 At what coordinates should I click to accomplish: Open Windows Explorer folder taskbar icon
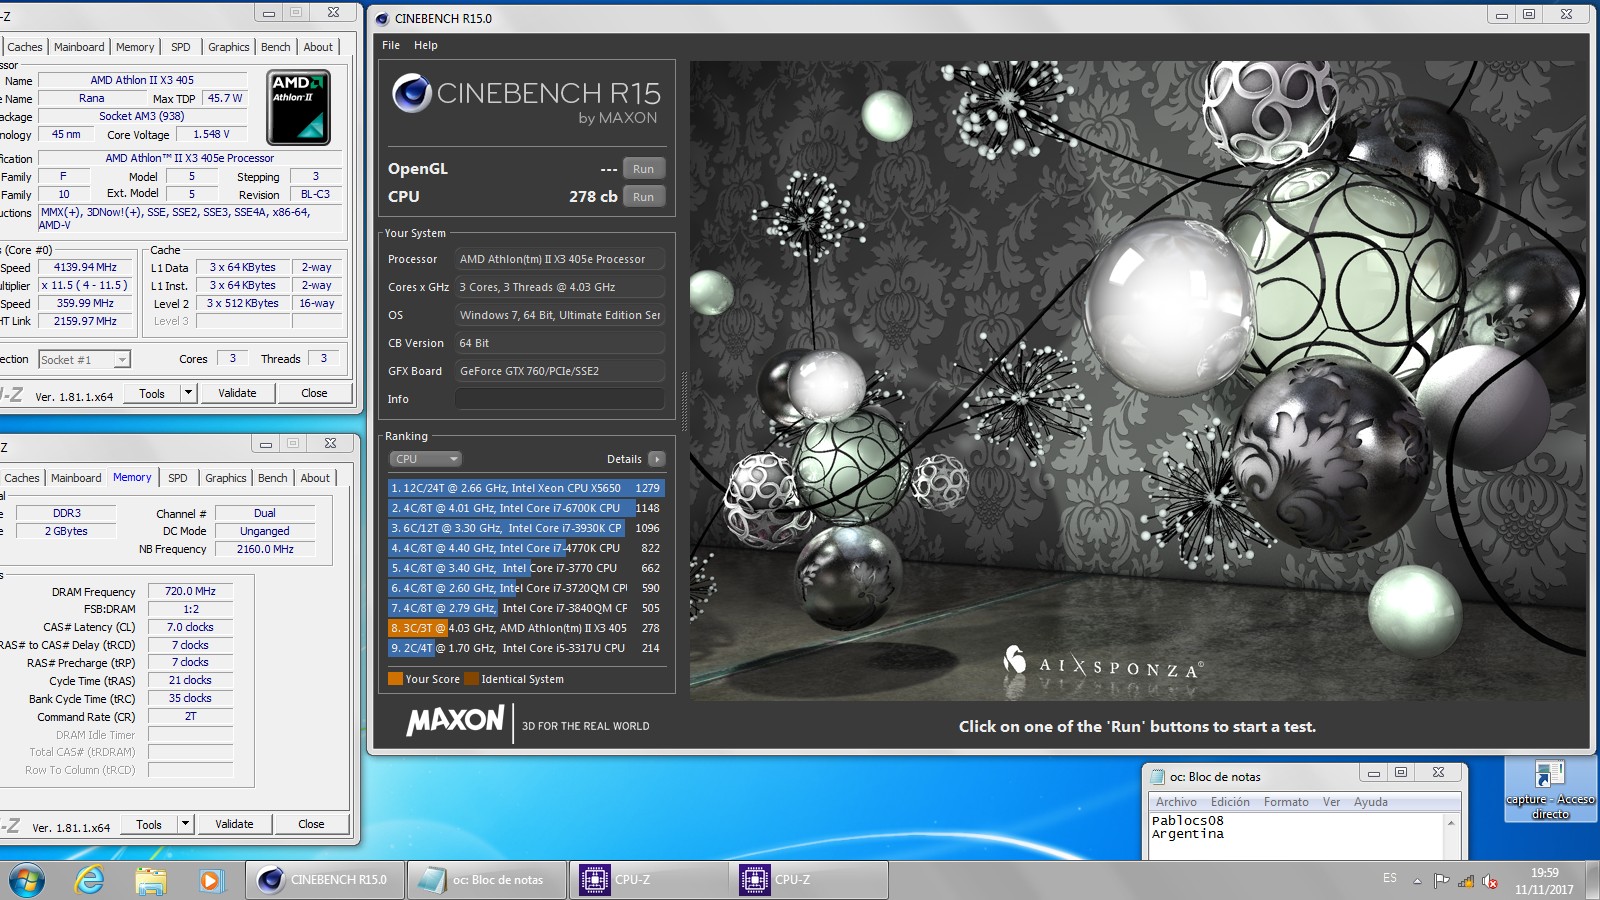[150, 880]
